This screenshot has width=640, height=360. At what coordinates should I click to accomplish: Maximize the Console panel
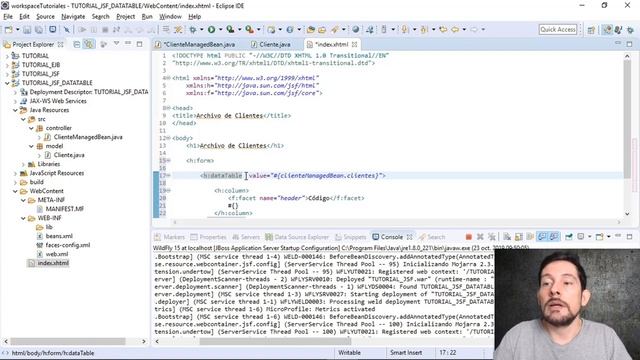tap(630, 236)
